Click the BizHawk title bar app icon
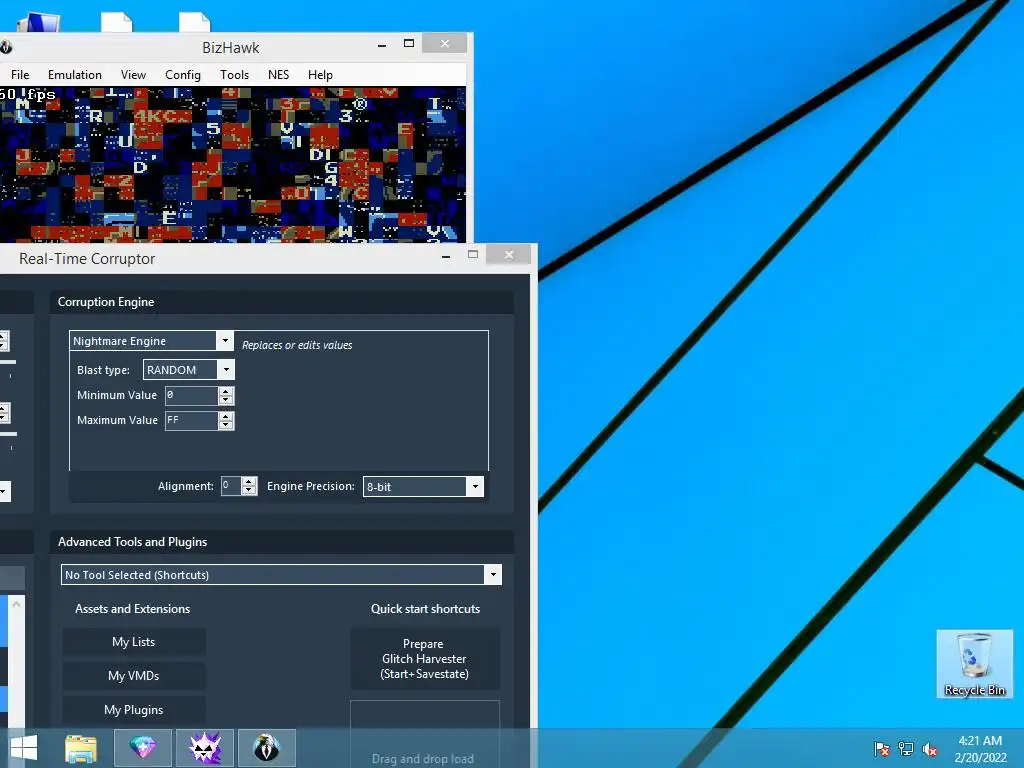Screen dimensions: 1024x768 click(6, 47)
